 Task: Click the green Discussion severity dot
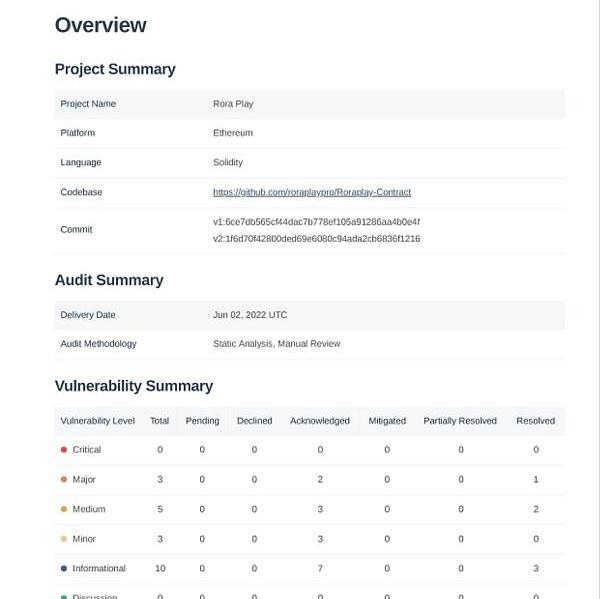[x=64, y=596]
